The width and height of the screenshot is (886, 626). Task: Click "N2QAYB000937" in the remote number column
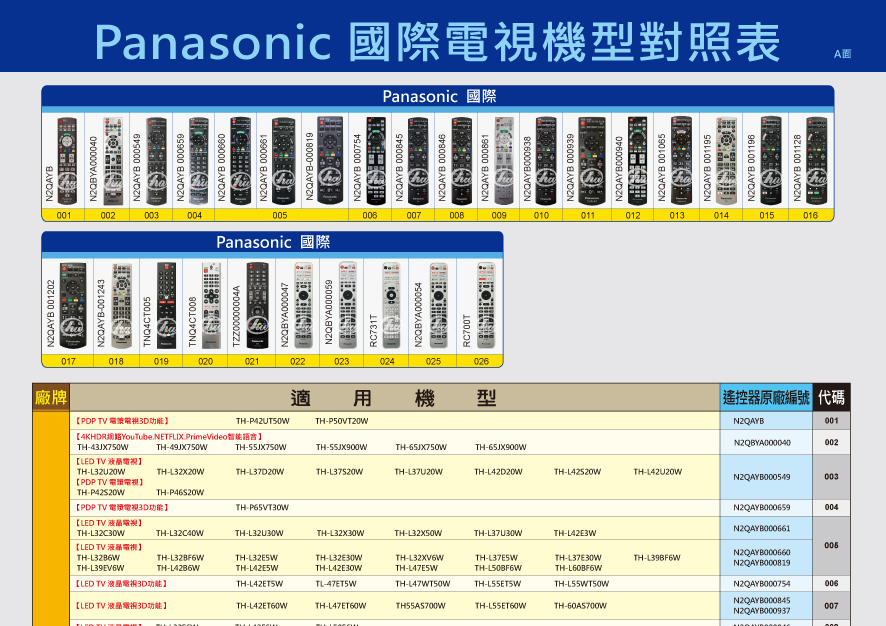(x=762, y=611)
